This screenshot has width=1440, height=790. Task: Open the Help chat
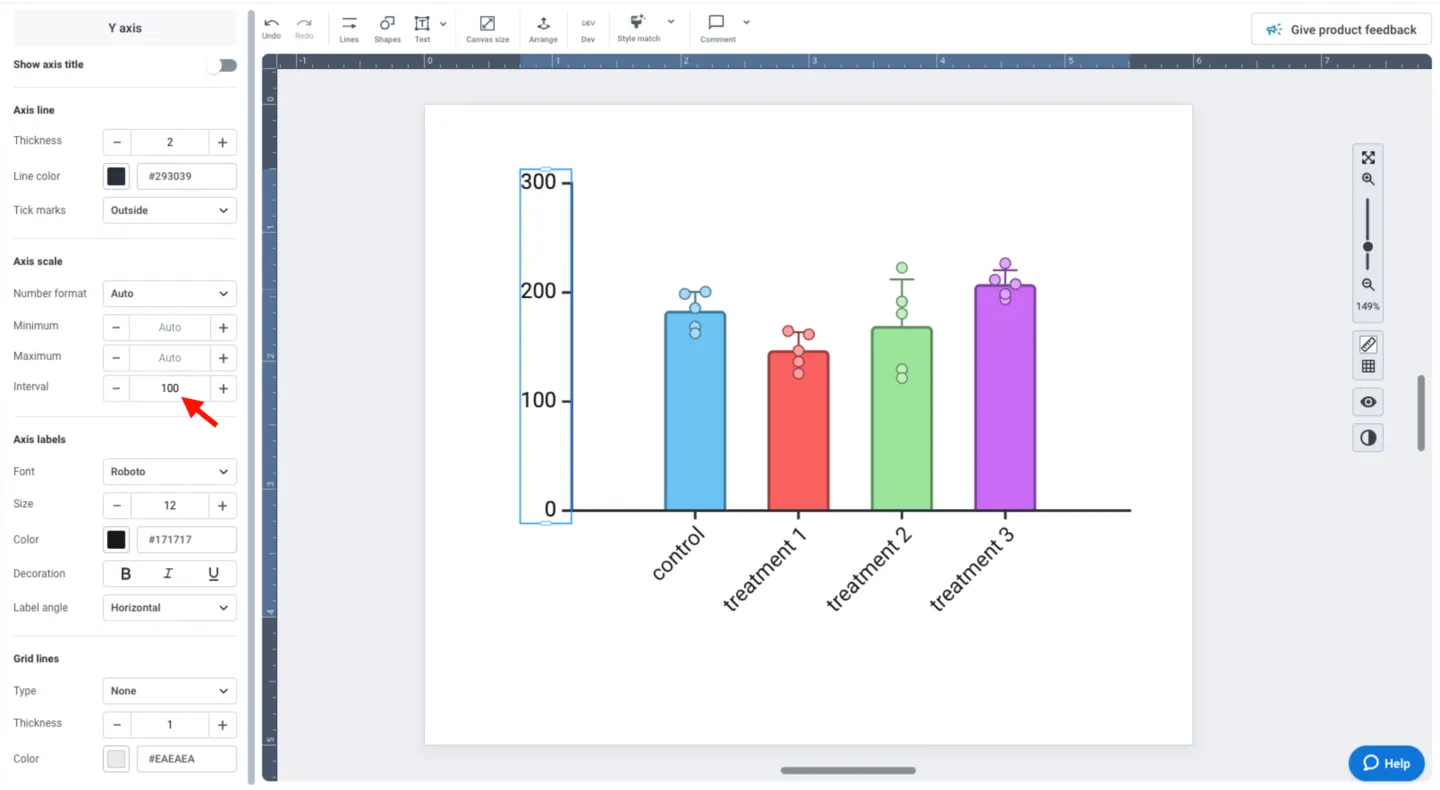pyautogui.click(x=1386, y=763)
